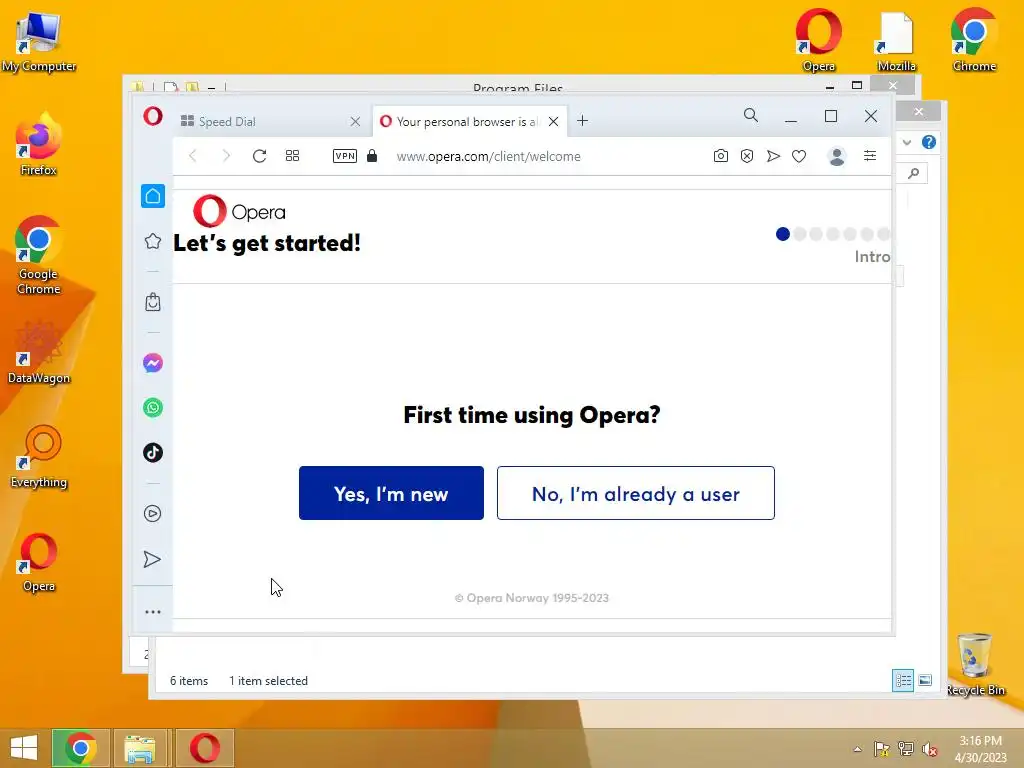Select the Chrome shortcut at top right

click(974, 40)
